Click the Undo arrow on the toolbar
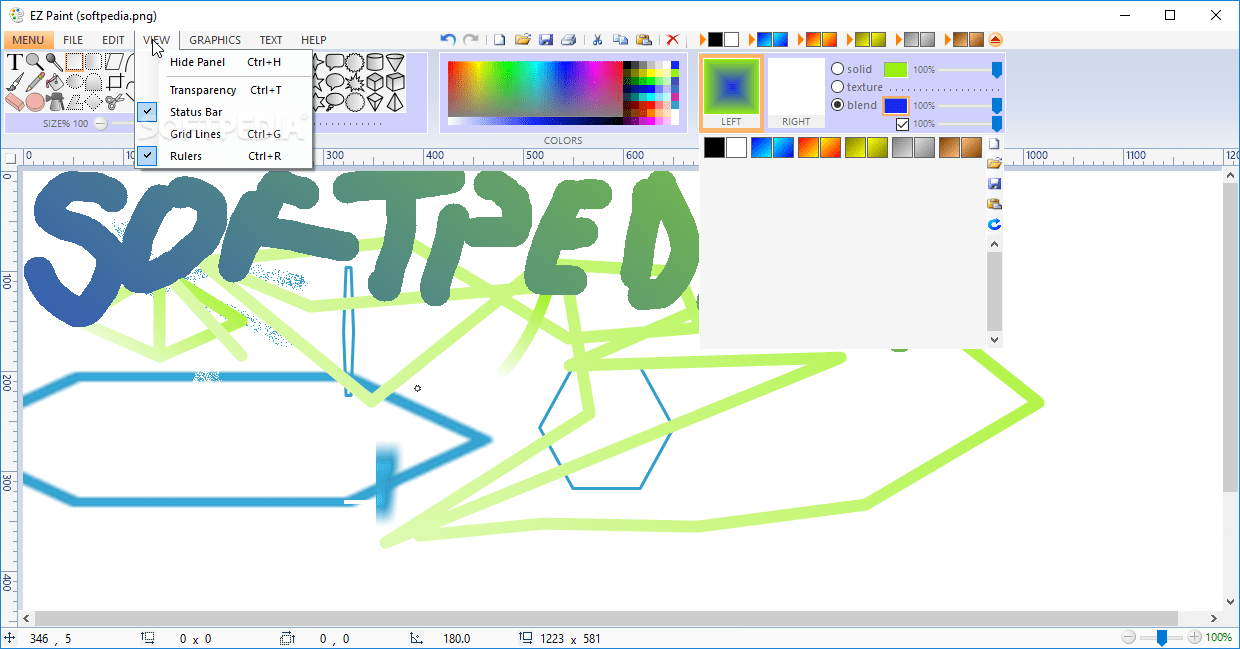The width and height of the screenshot is (1240, 649). [x=446, y=39]
